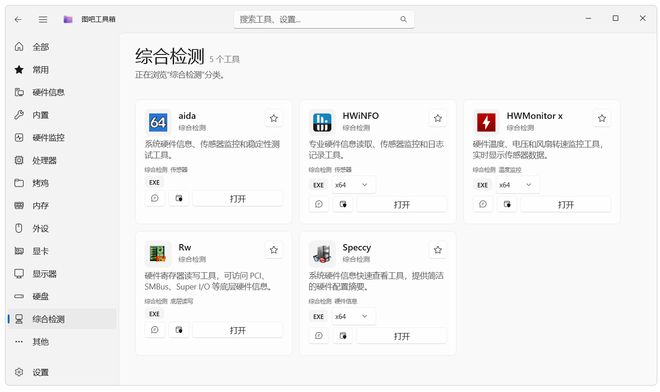Click the Speccy app icon
The height and width of the screenshot is (392, 660).
[x=322, y=254]
